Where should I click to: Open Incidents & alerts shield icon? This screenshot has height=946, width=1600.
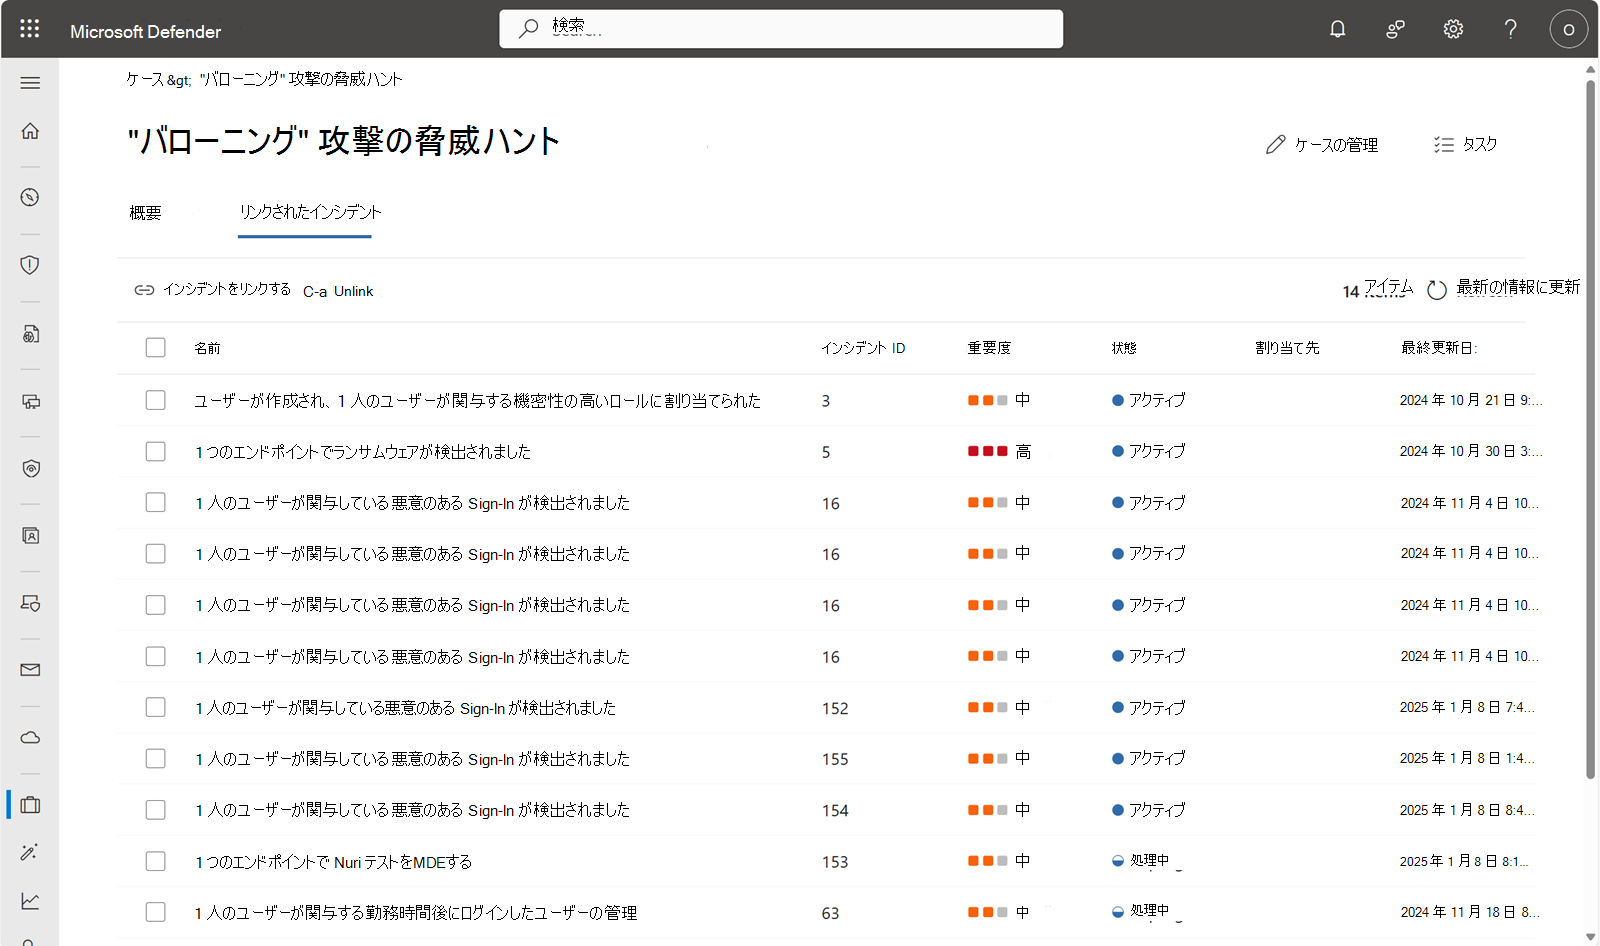tap(30, 265)
